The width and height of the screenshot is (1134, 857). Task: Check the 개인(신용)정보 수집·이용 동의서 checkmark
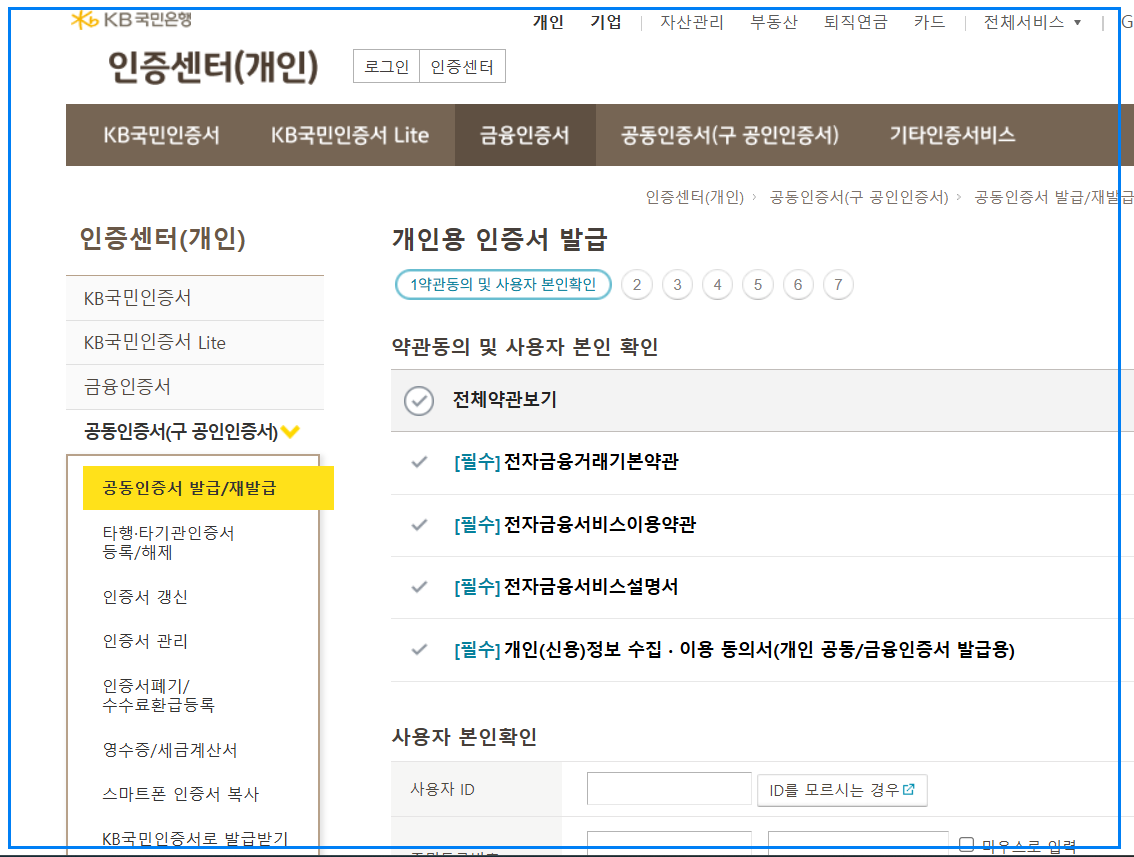point(419,649)
